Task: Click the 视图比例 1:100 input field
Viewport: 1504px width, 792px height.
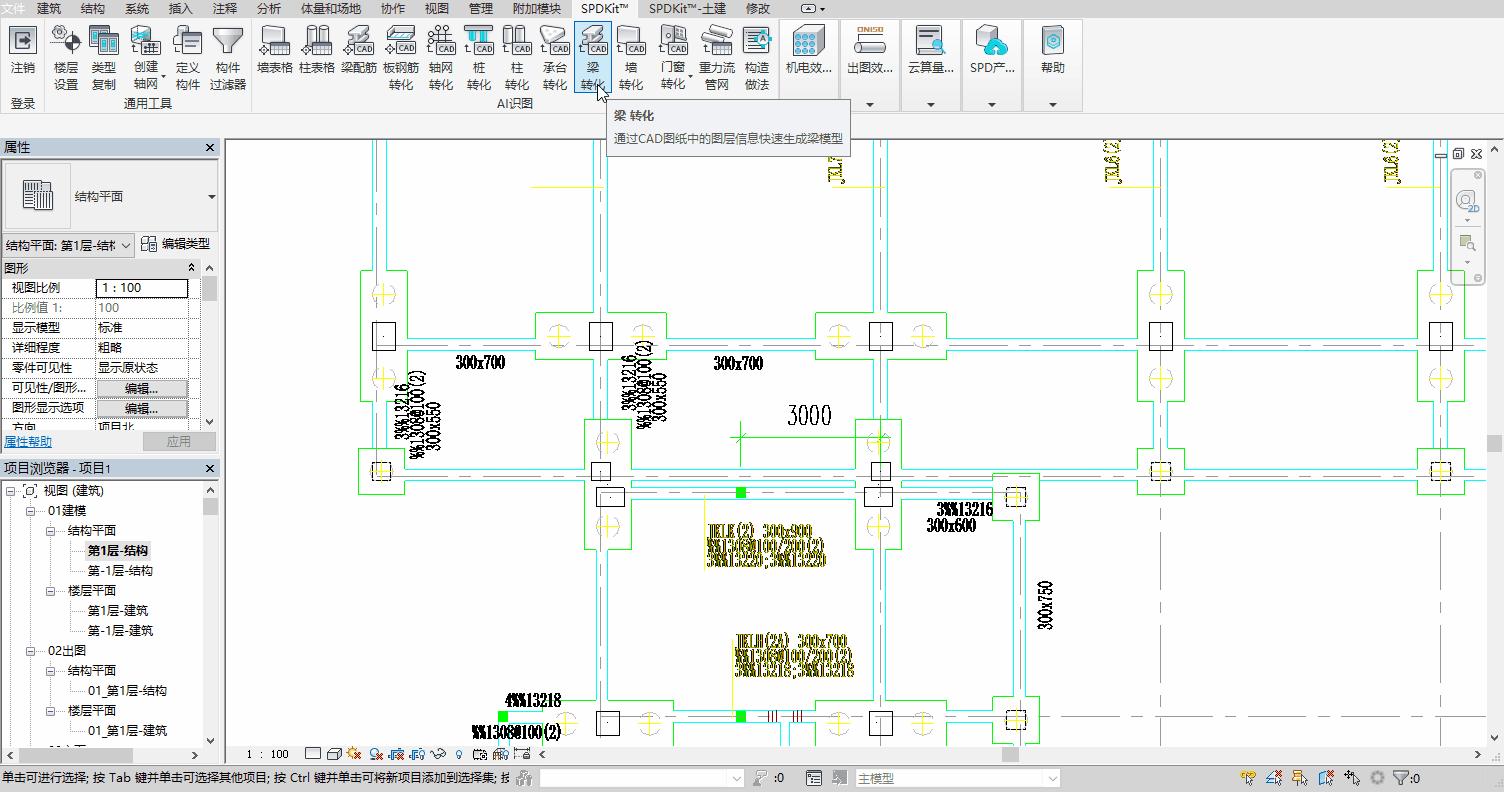Action: point(142,288)
